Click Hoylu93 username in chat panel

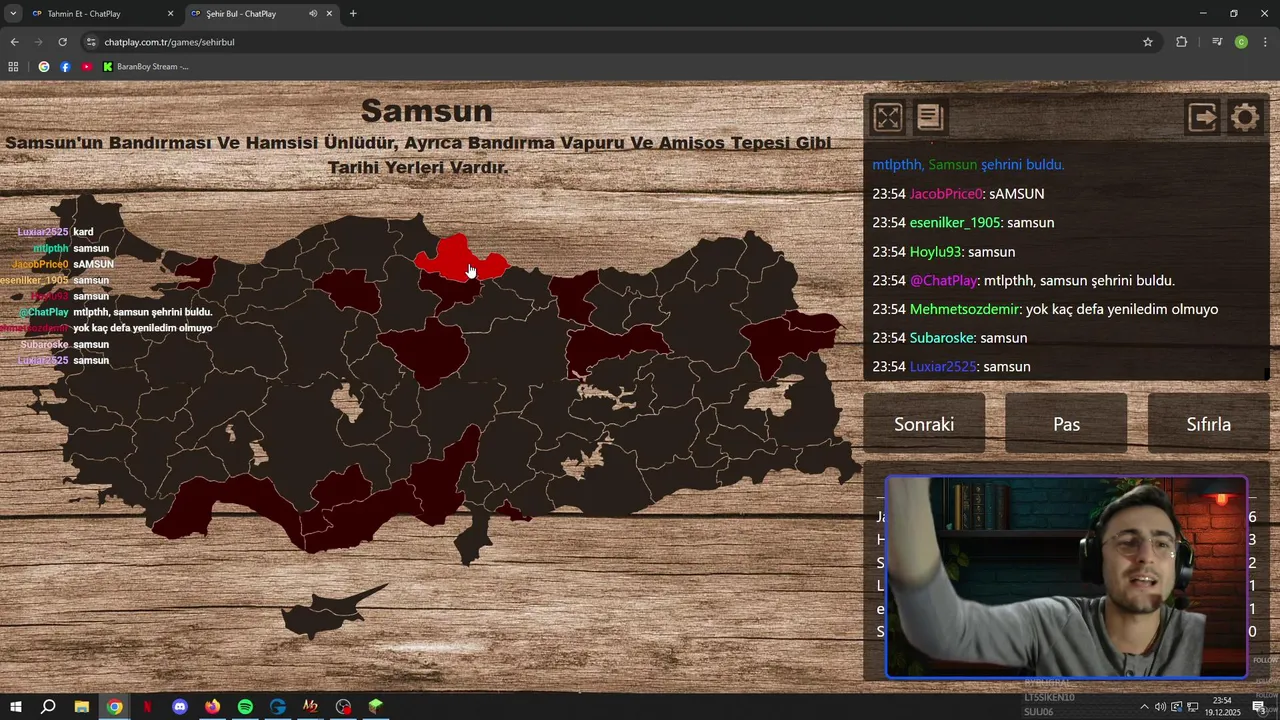pos(935,252)
